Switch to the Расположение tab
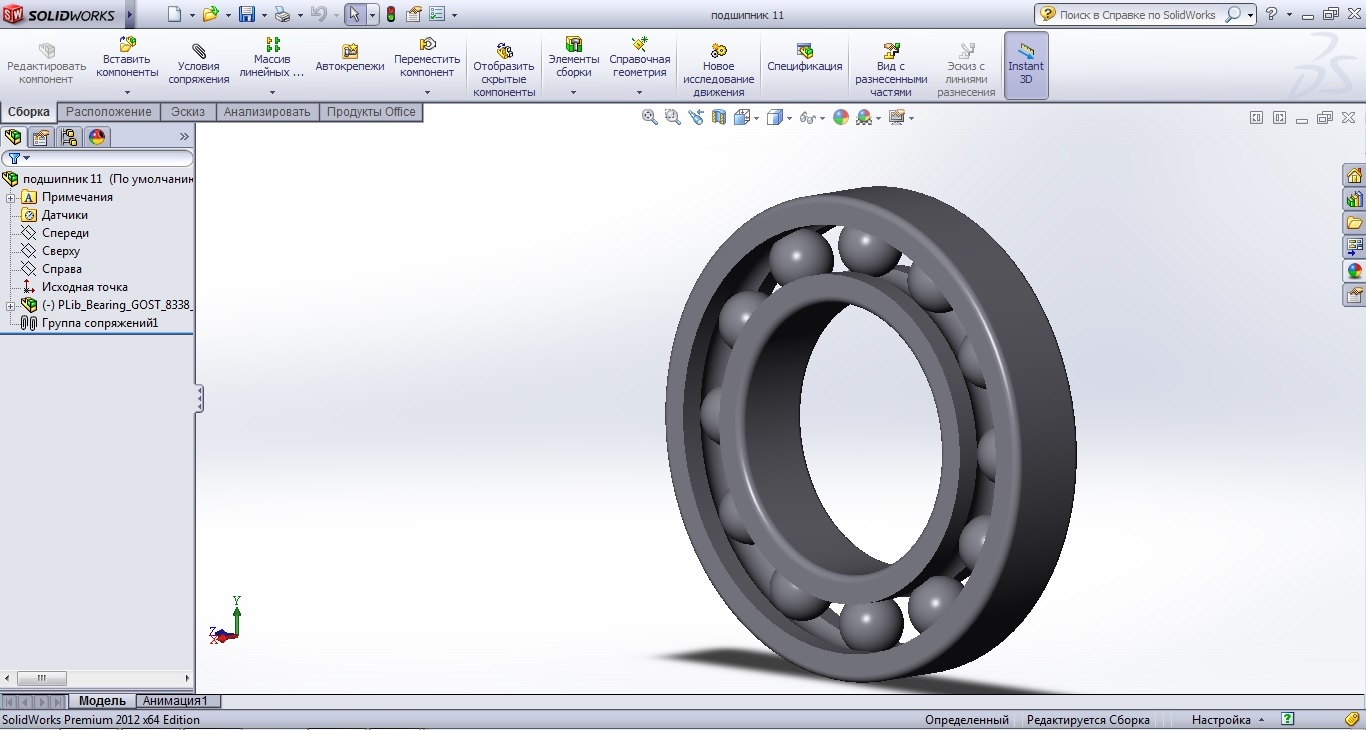This screenshot has width=1366, height=730. coord(109,112)
